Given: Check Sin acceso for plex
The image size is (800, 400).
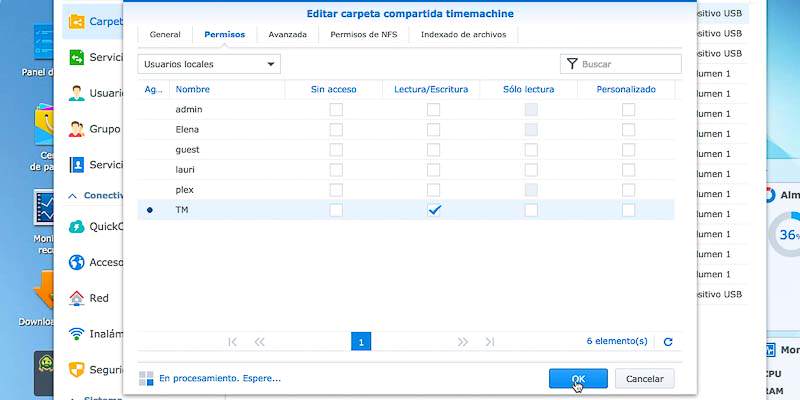Looking at the screenshot, I should [x=336, y=190].
